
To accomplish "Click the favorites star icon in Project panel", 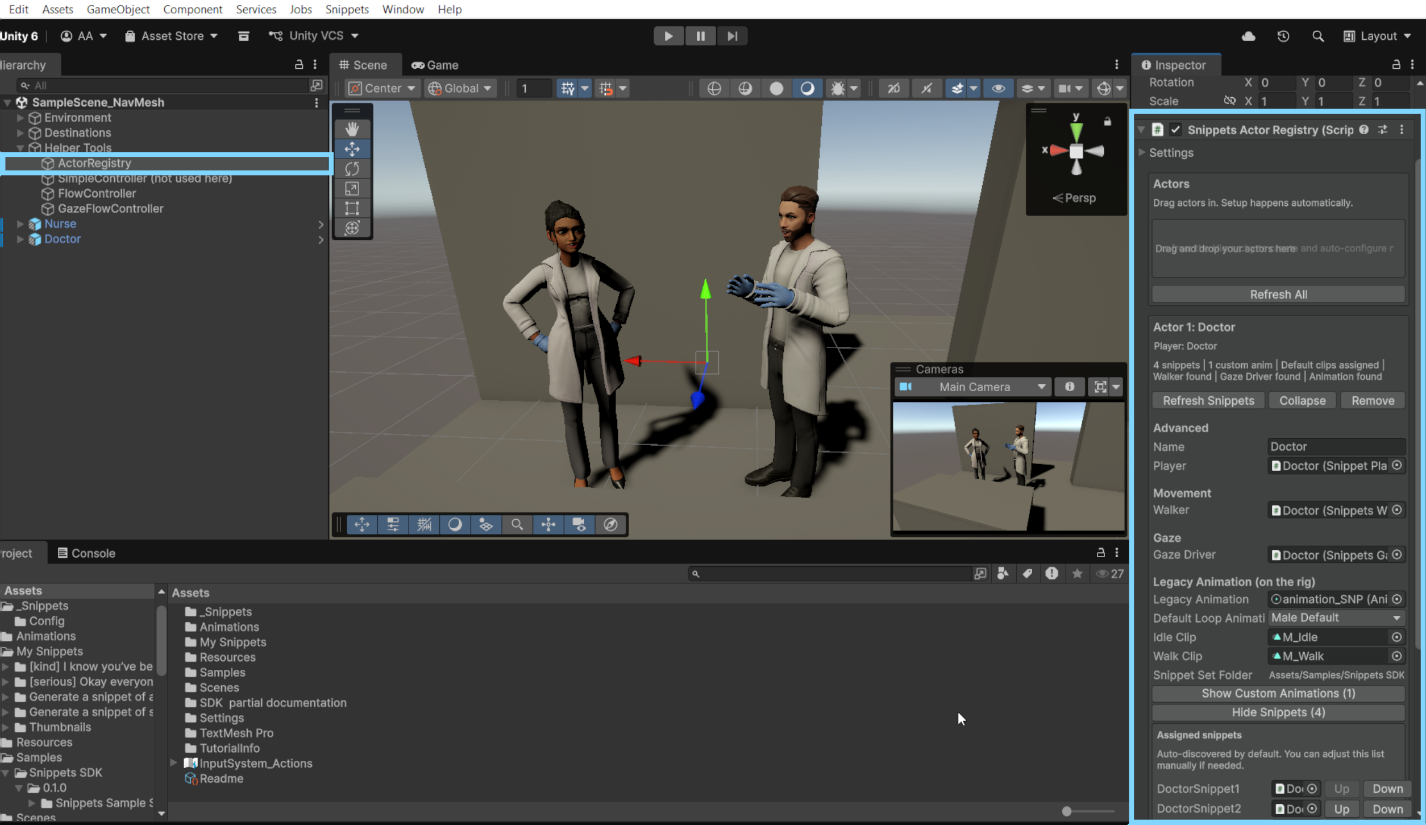I will [1077, 574].
